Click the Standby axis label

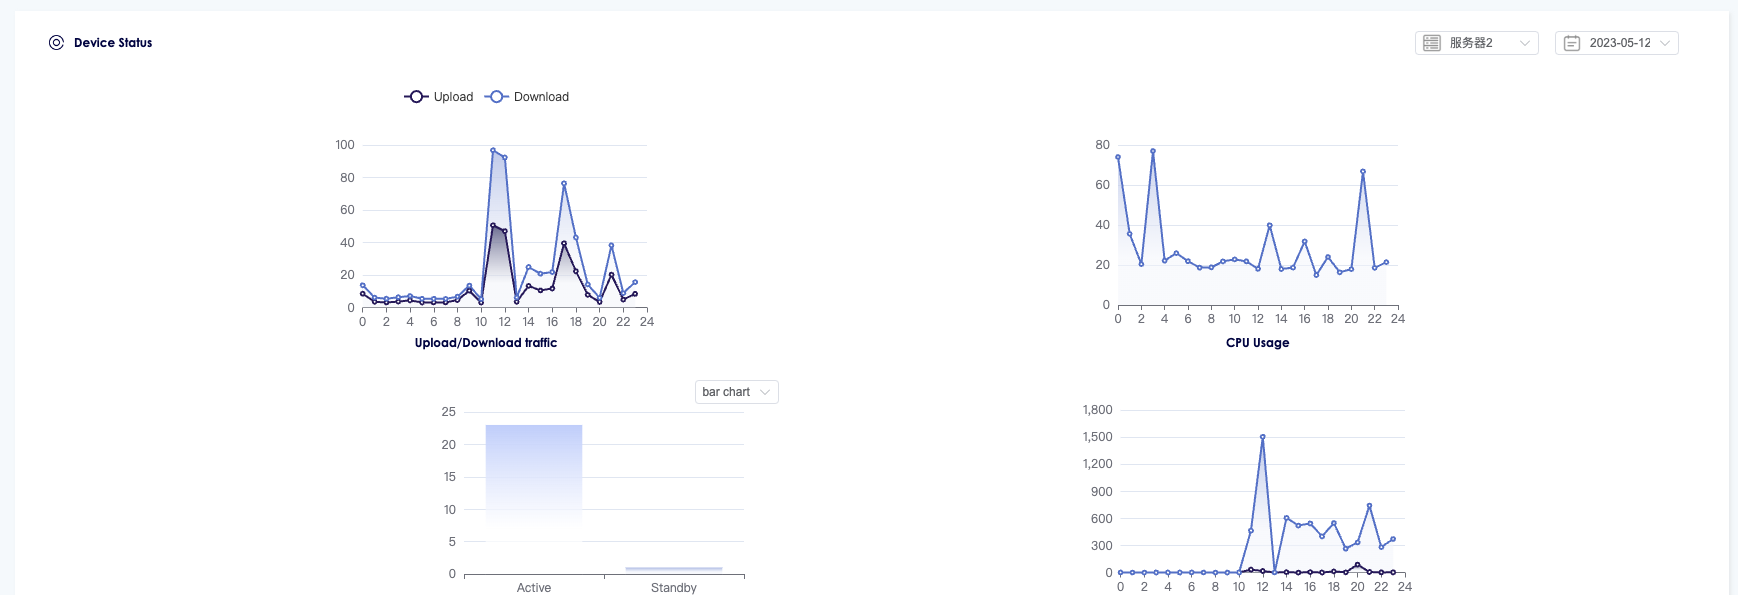click(x=673, y=588)
